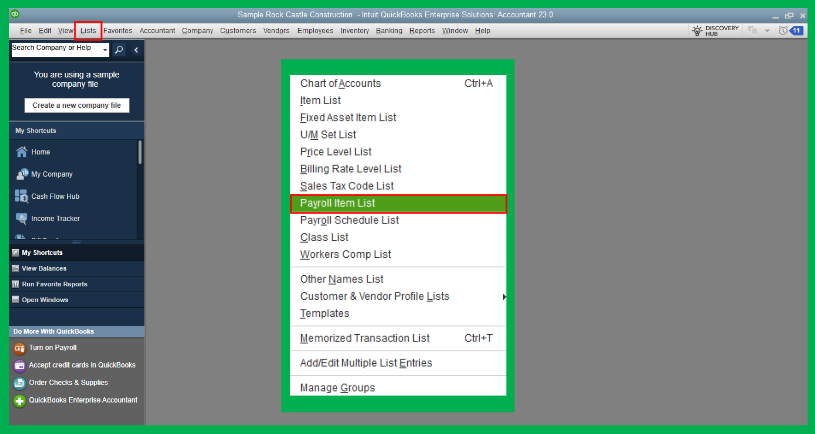Expand the search box dropdown arrow

click(x=105, y=50)
